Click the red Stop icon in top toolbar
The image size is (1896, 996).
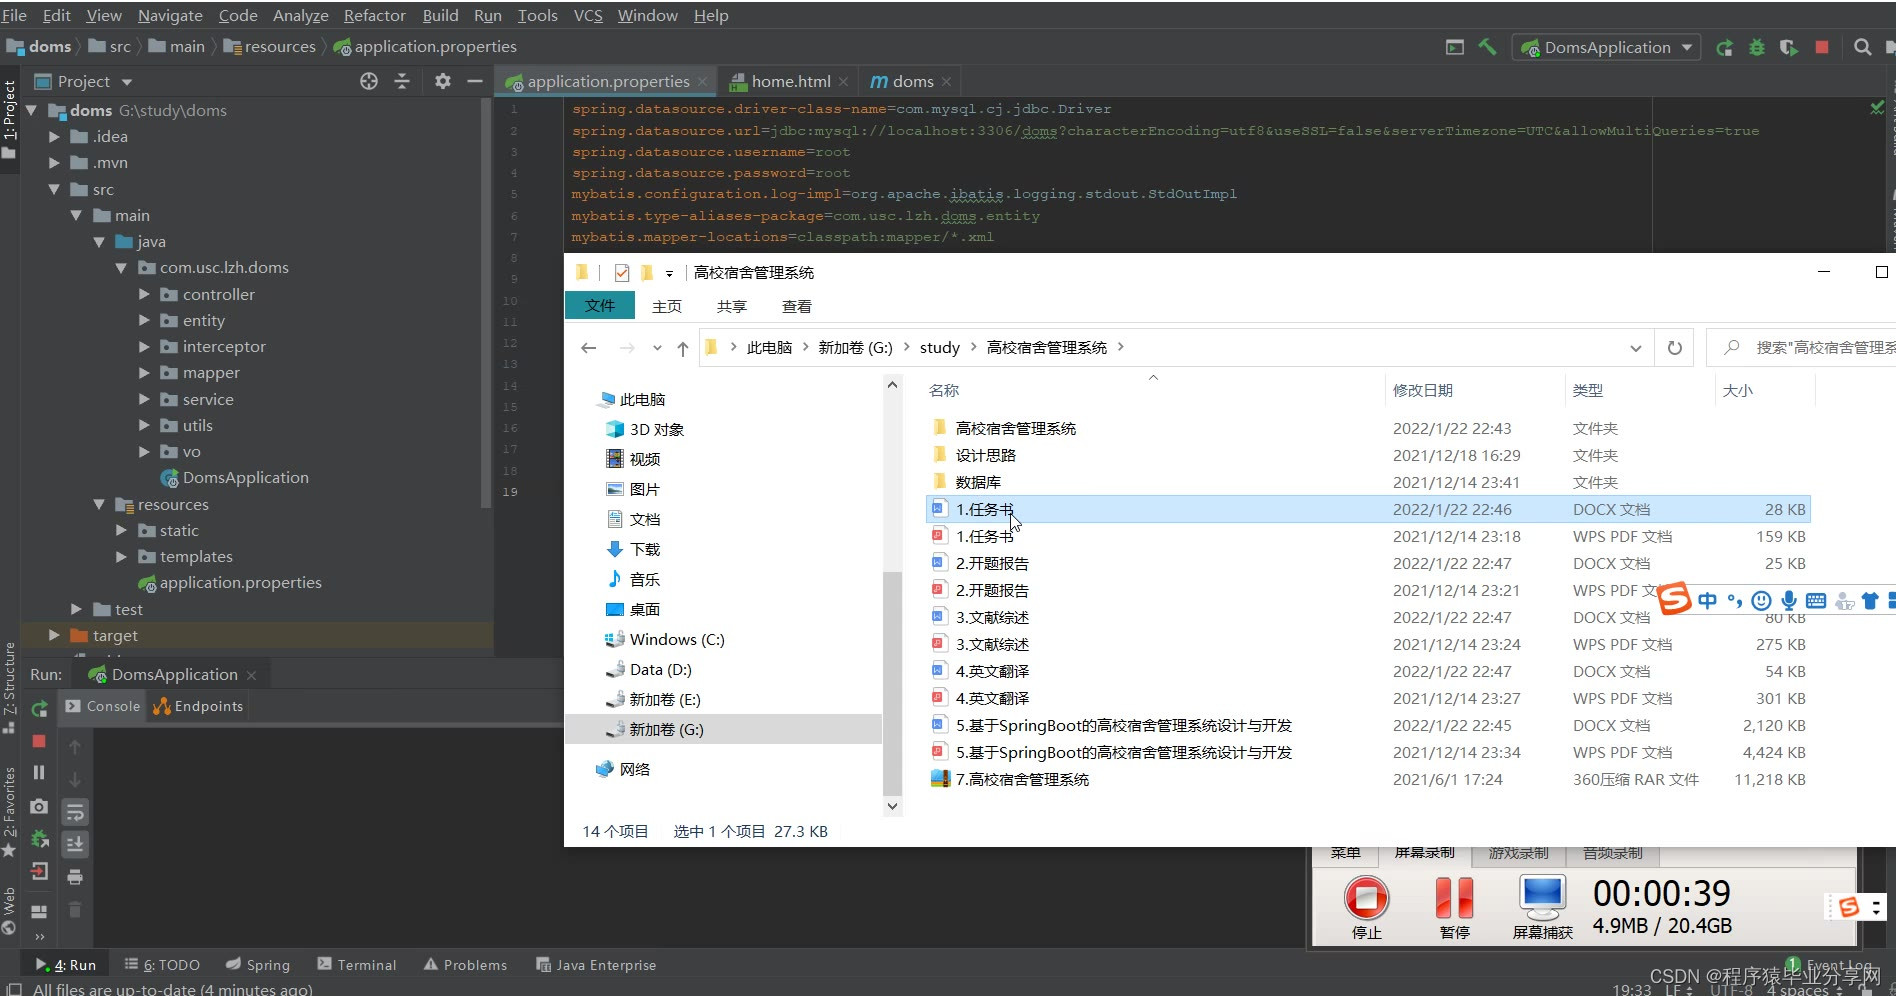coord(1822,47)
